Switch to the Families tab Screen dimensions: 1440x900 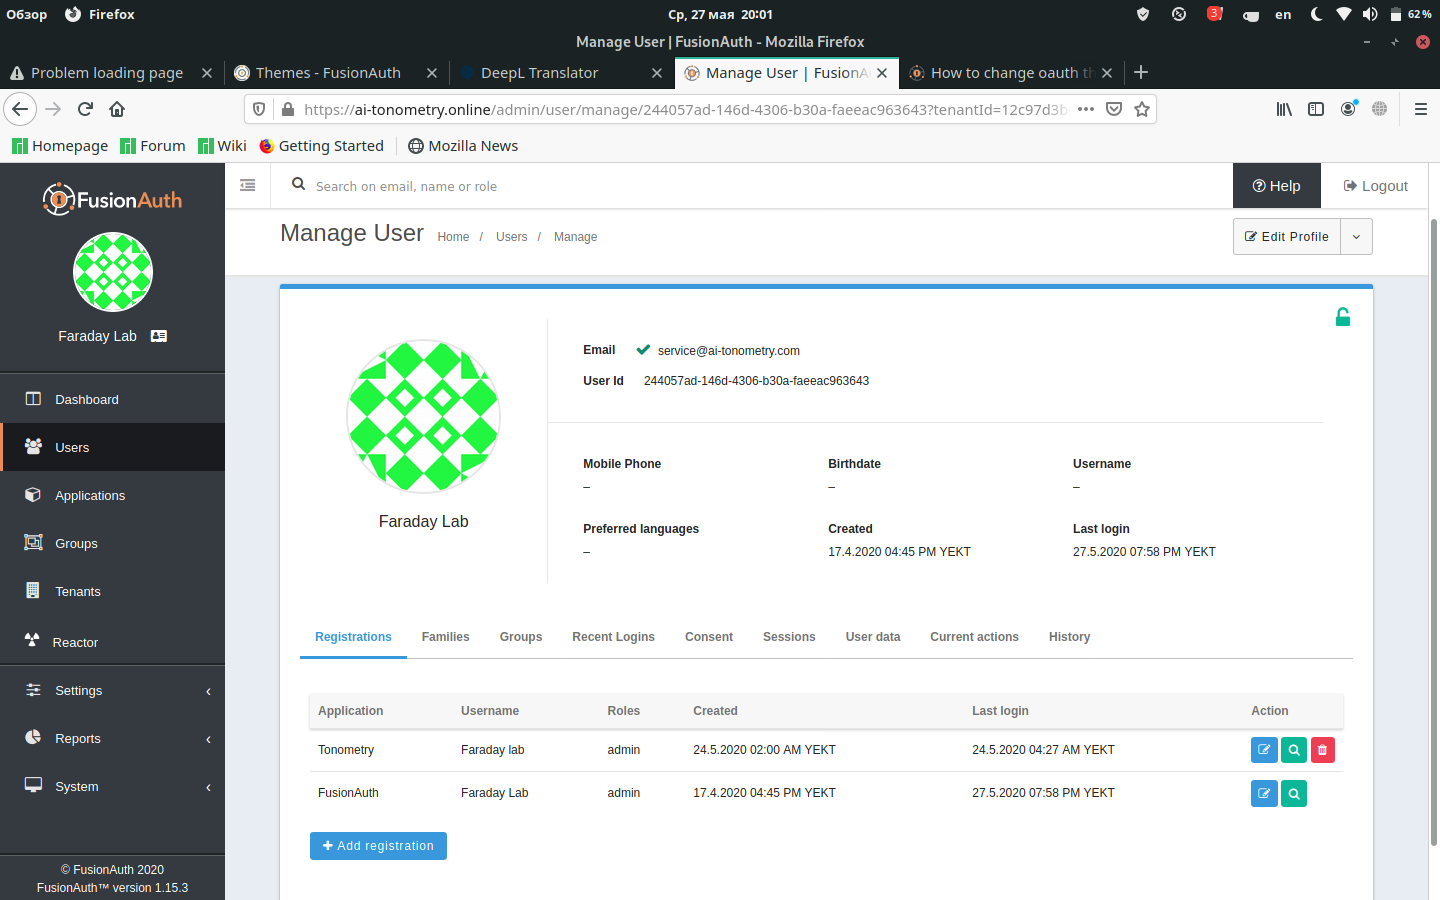tap(445, 637)
